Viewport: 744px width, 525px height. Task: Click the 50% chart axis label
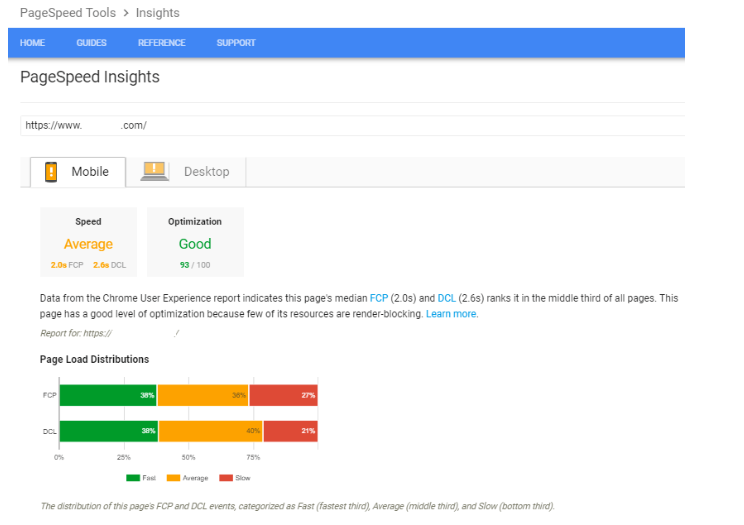pos(188,458)
